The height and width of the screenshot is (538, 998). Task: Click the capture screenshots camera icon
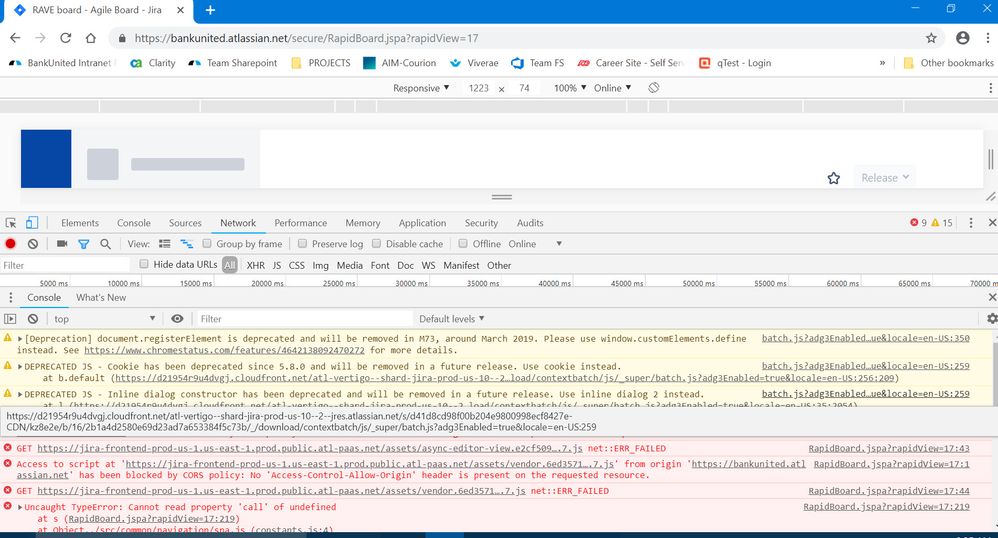click(x=62, y=244)
